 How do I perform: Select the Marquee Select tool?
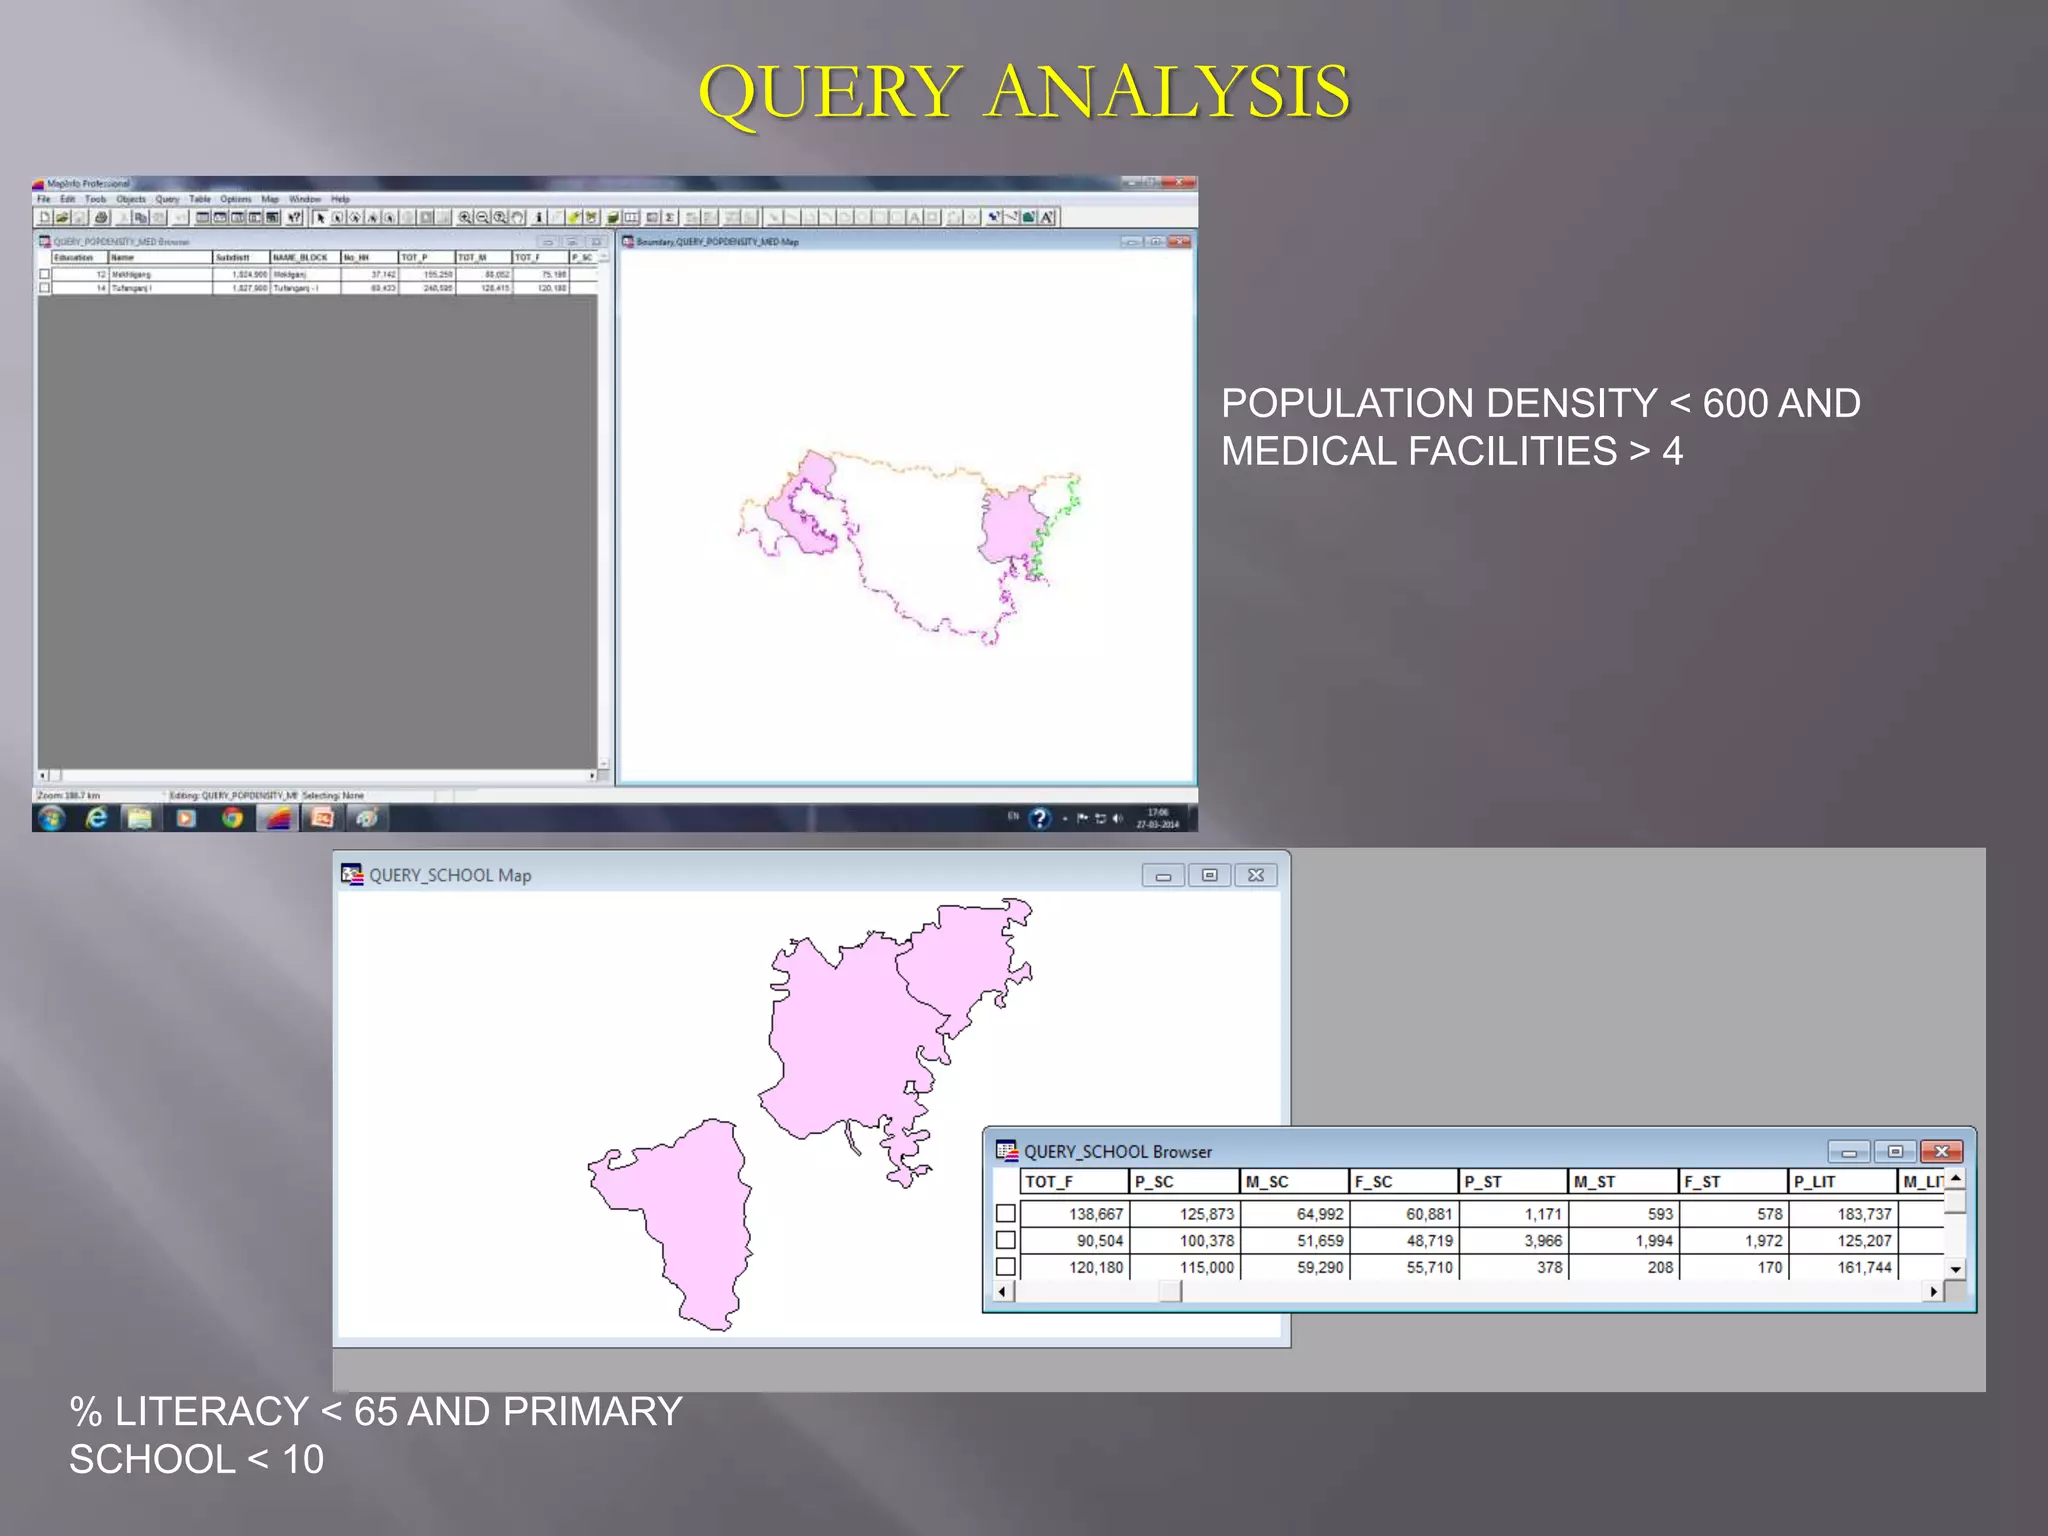point(337,217)
